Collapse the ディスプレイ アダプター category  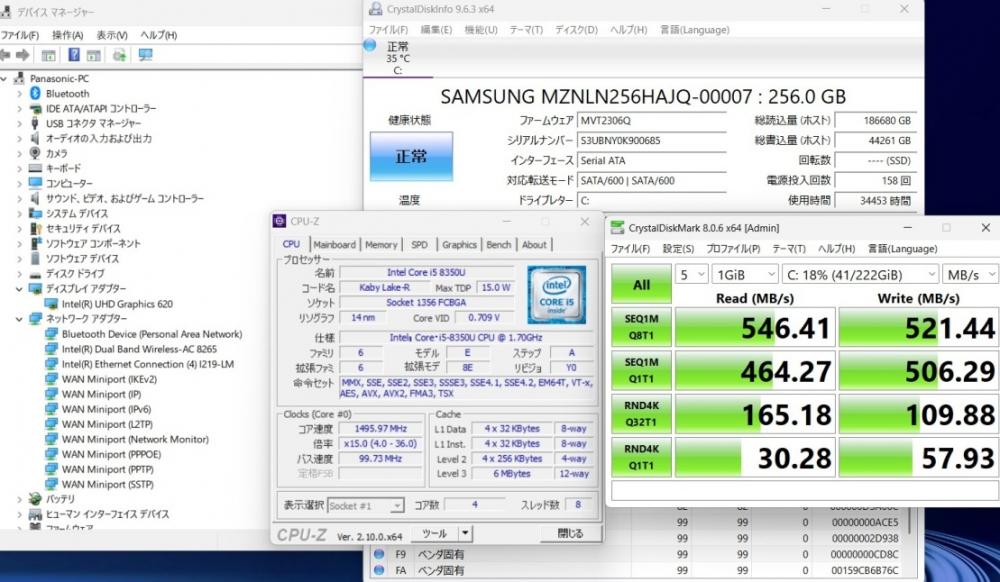pos(19,289)
